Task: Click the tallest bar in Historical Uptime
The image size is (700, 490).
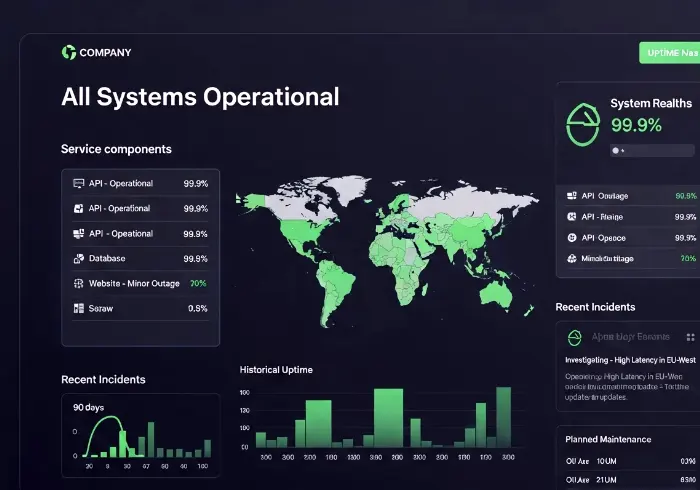Action: click(504, 417)
